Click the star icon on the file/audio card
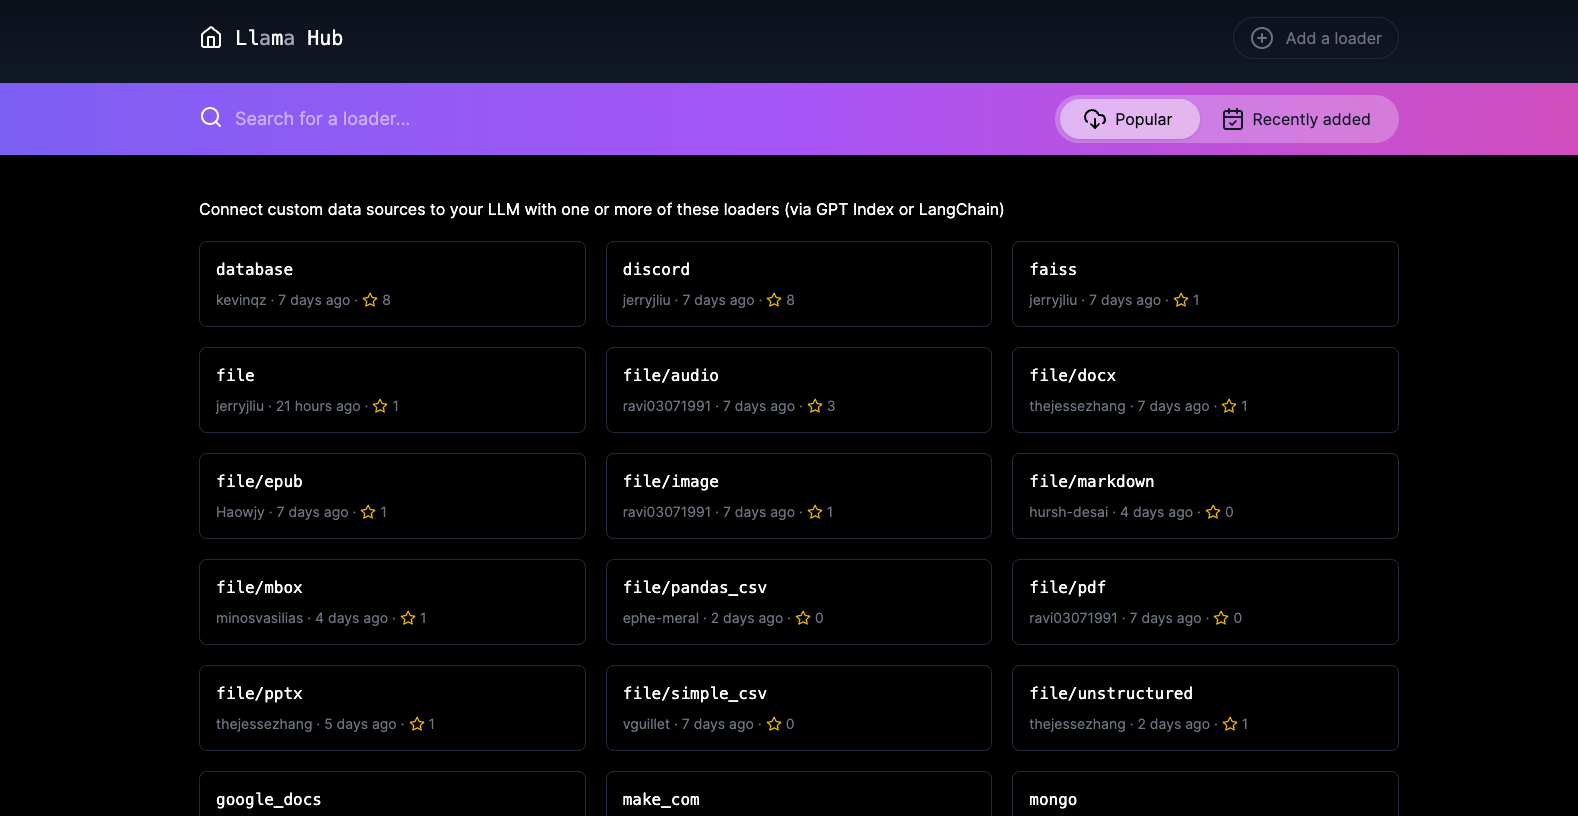Image resolution: width=1578 pixels, height=816 pixels. [815, 406]
